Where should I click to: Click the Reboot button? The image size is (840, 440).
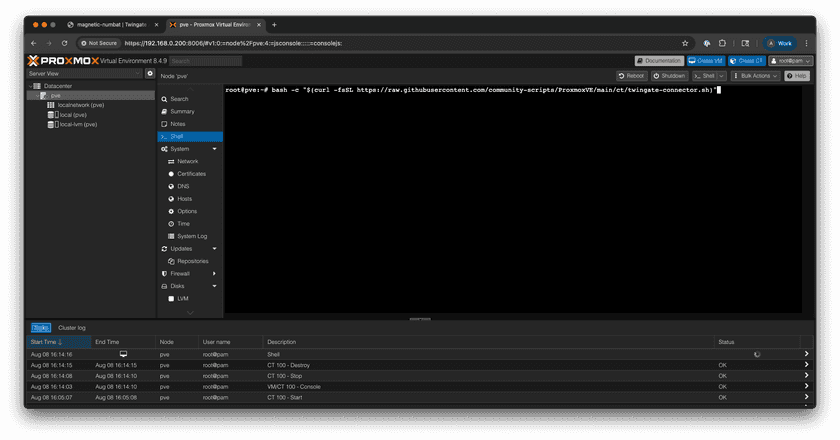point(632,75)
